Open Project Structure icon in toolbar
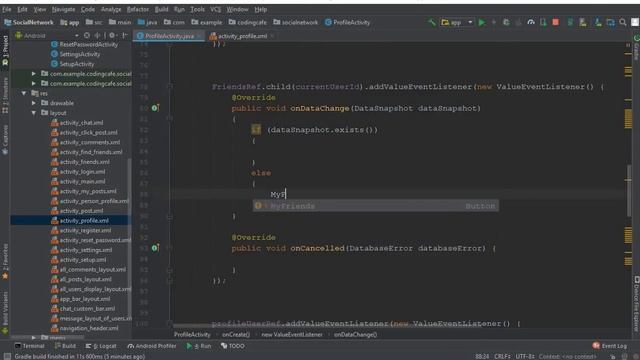The width and height of the screenshot is (640, 360). (611, 22)
